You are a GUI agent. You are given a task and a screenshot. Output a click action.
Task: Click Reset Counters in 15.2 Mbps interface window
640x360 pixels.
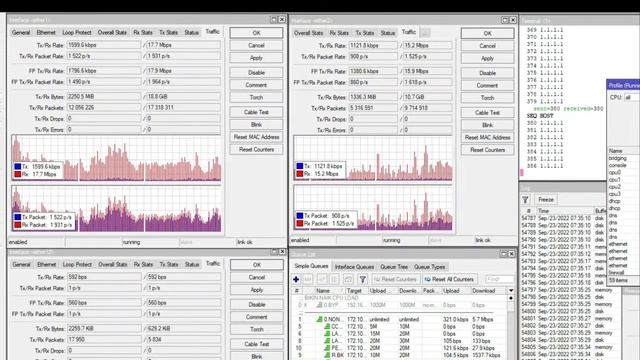(x=487, y=150)
